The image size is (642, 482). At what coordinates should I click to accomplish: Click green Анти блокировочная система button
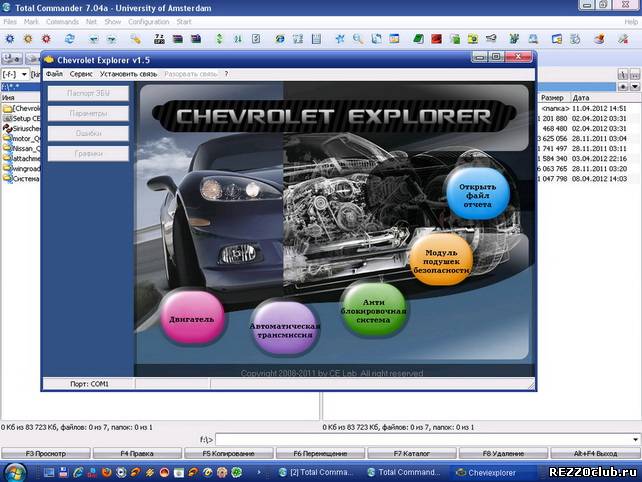coord(373,310)
